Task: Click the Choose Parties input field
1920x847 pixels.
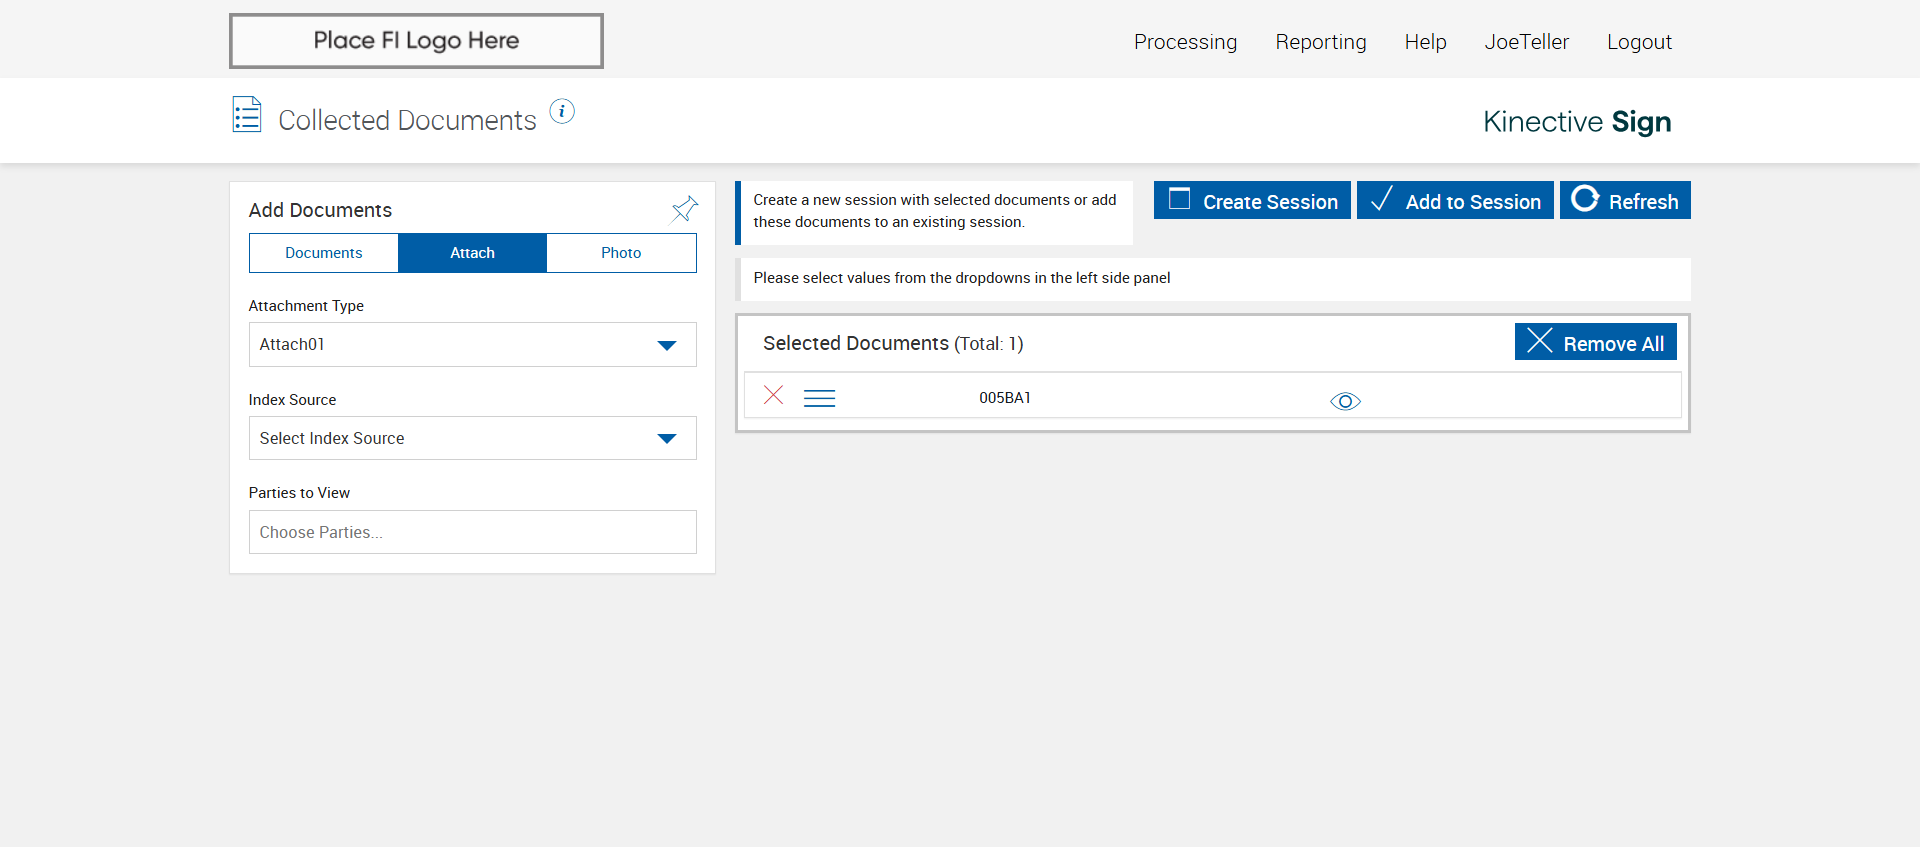Action: point(472,532)
